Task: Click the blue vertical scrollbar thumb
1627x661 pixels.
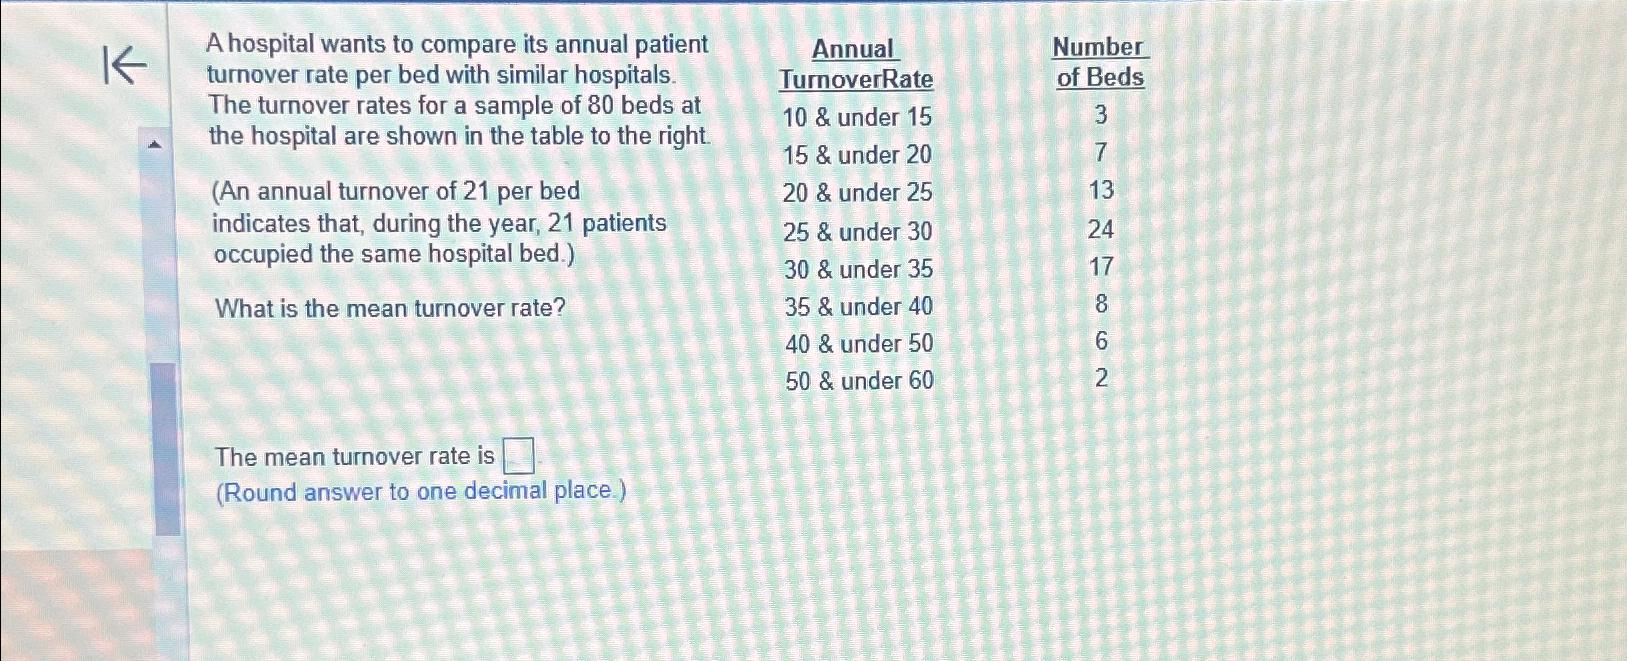Action: pyautogui.click(x=168, y=449)
